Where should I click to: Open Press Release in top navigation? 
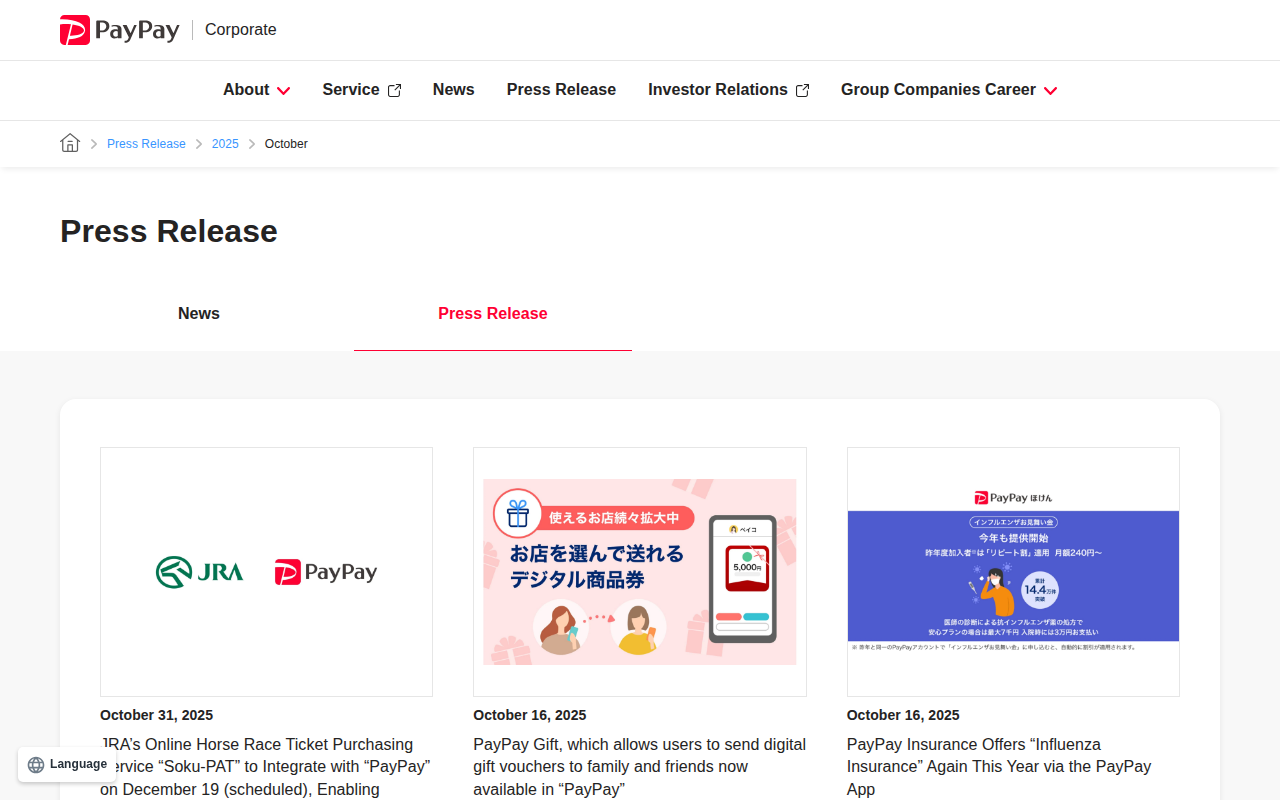(561, 90)
